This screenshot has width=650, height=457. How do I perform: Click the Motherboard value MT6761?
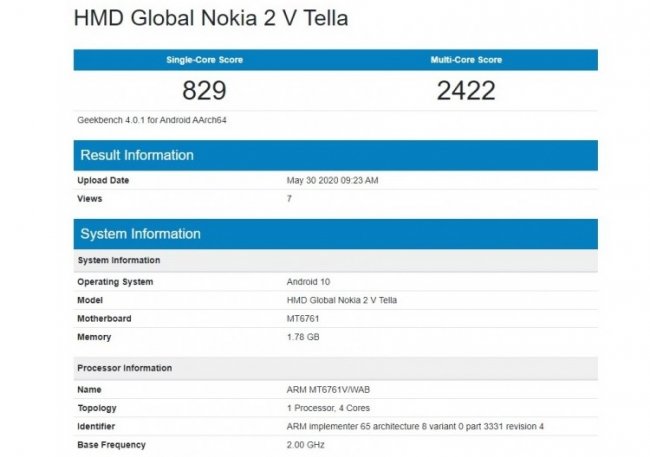point(303,319)
